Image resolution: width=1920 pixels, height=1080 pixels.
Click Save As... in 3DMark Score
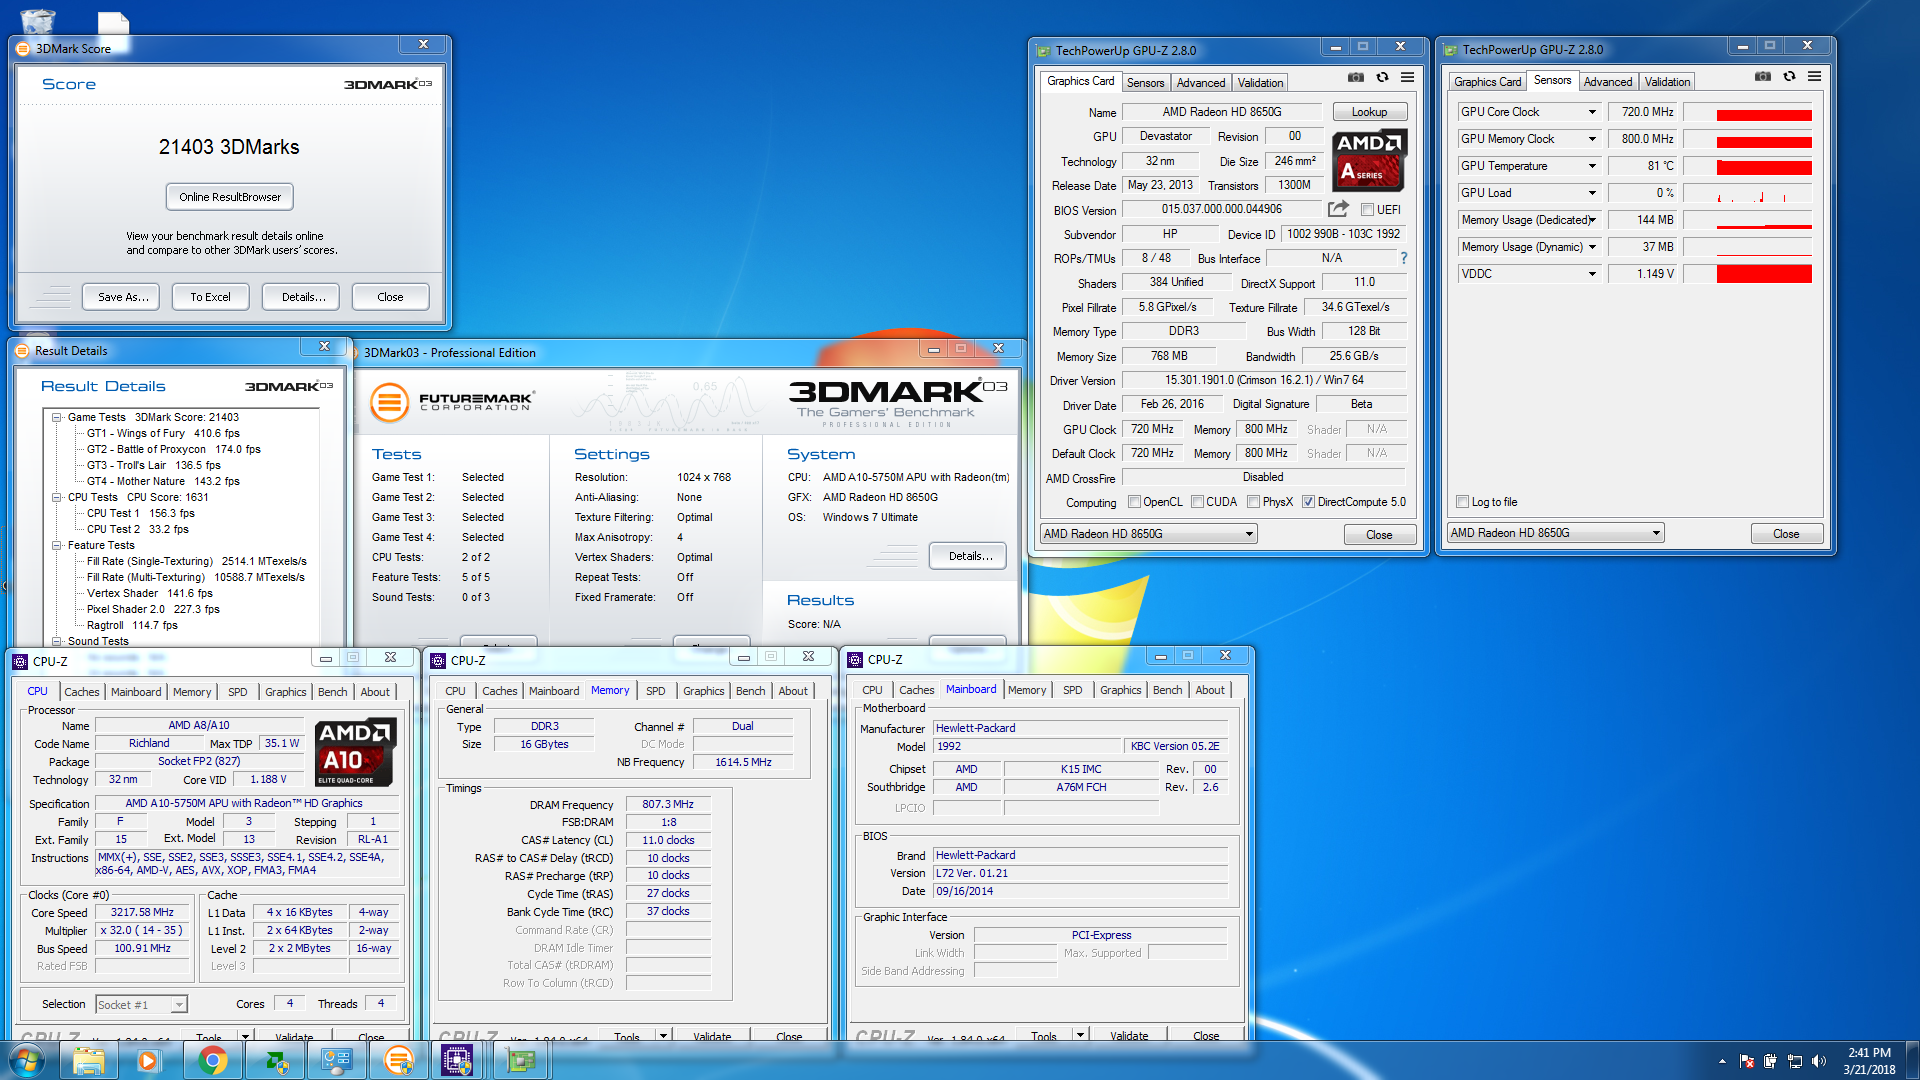(123, 297)
